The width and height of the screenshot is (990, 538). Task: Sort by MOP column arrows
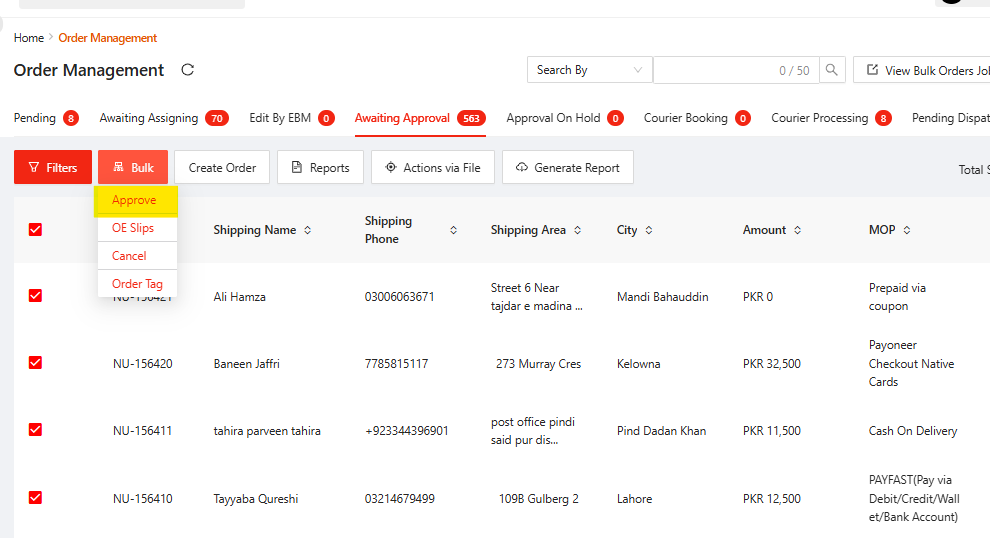click(x=907, y=230)
